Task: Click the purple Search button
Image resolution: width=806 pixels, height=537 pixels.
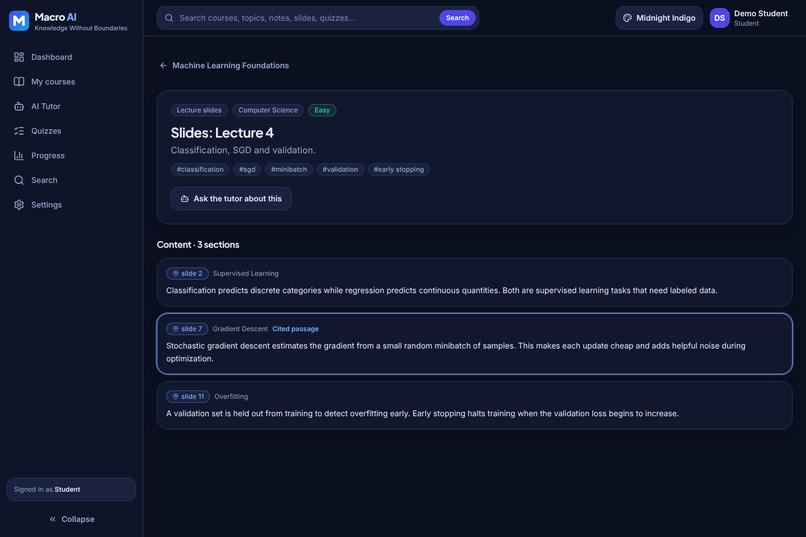Action: point(457,18)
